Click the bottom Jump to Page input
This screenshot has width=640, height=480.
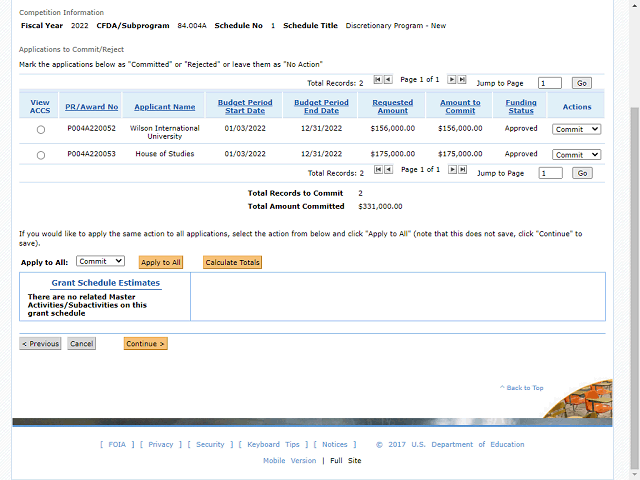click(550, 173)
